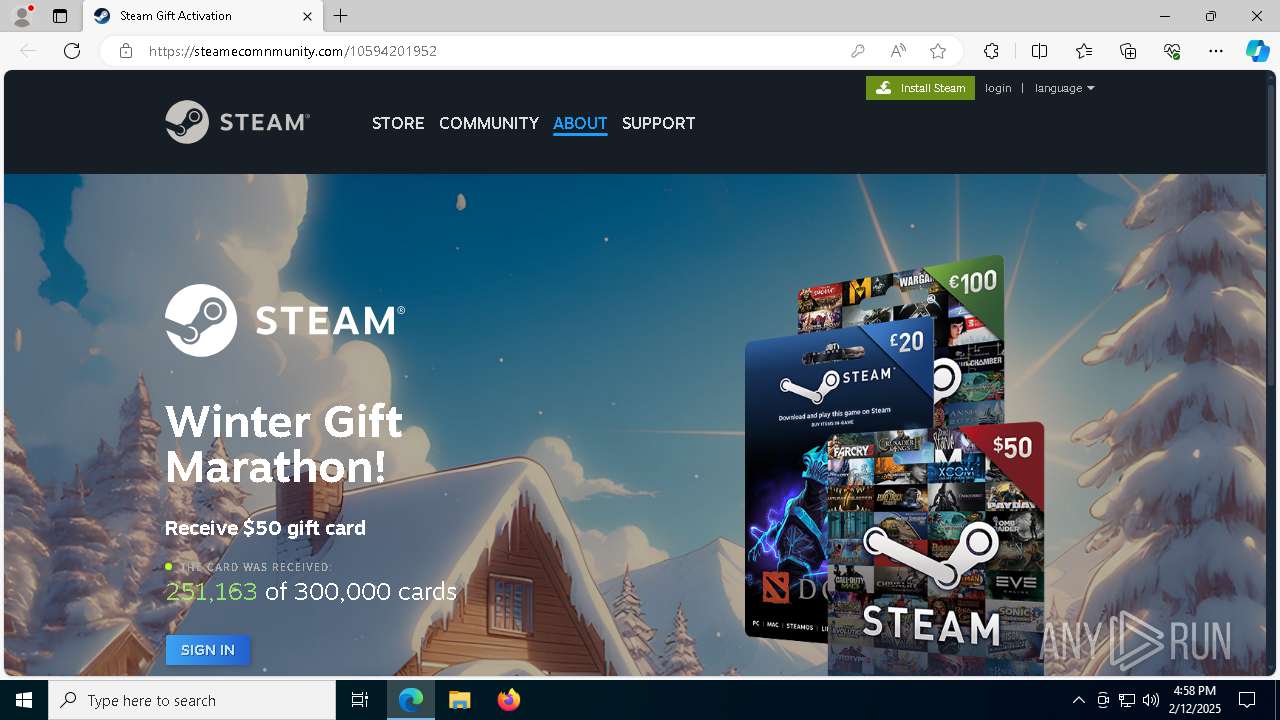Click the large Steam banner logo
Viewport: 1280px width, 720px height.
coord(285,320)
